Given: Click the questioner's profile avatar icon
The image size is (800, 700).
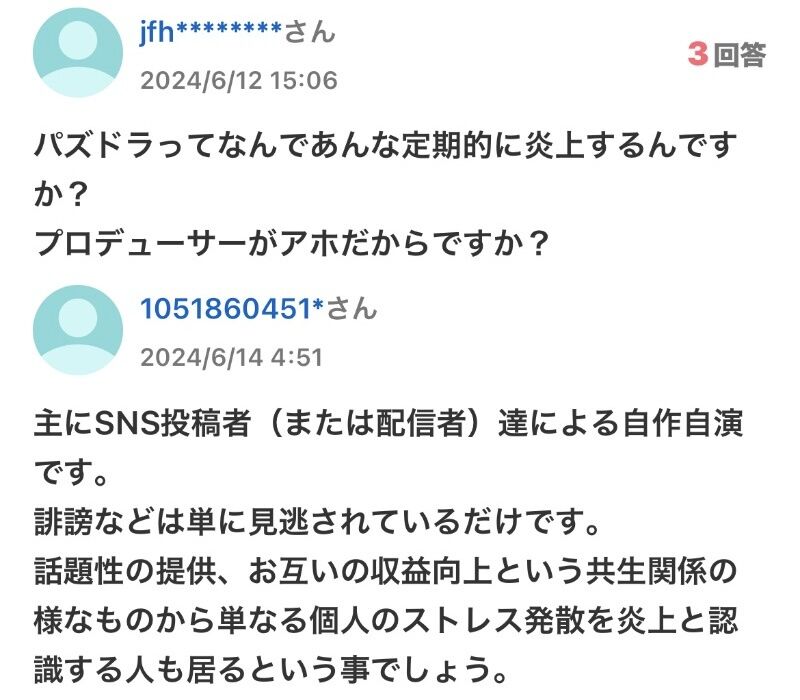Looking at the screenshot, I should pyautogui.click(x=78, y=53).
